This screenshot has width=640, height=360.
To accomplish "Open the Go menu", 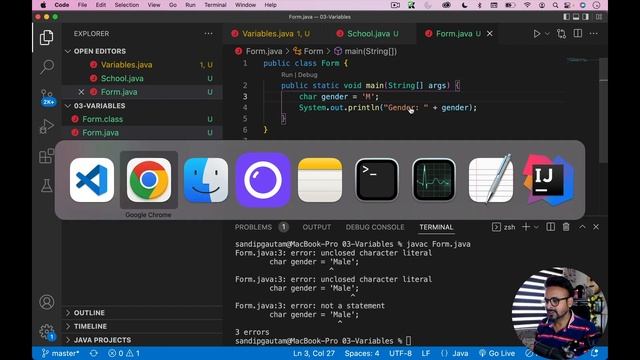I will [173, 5].
